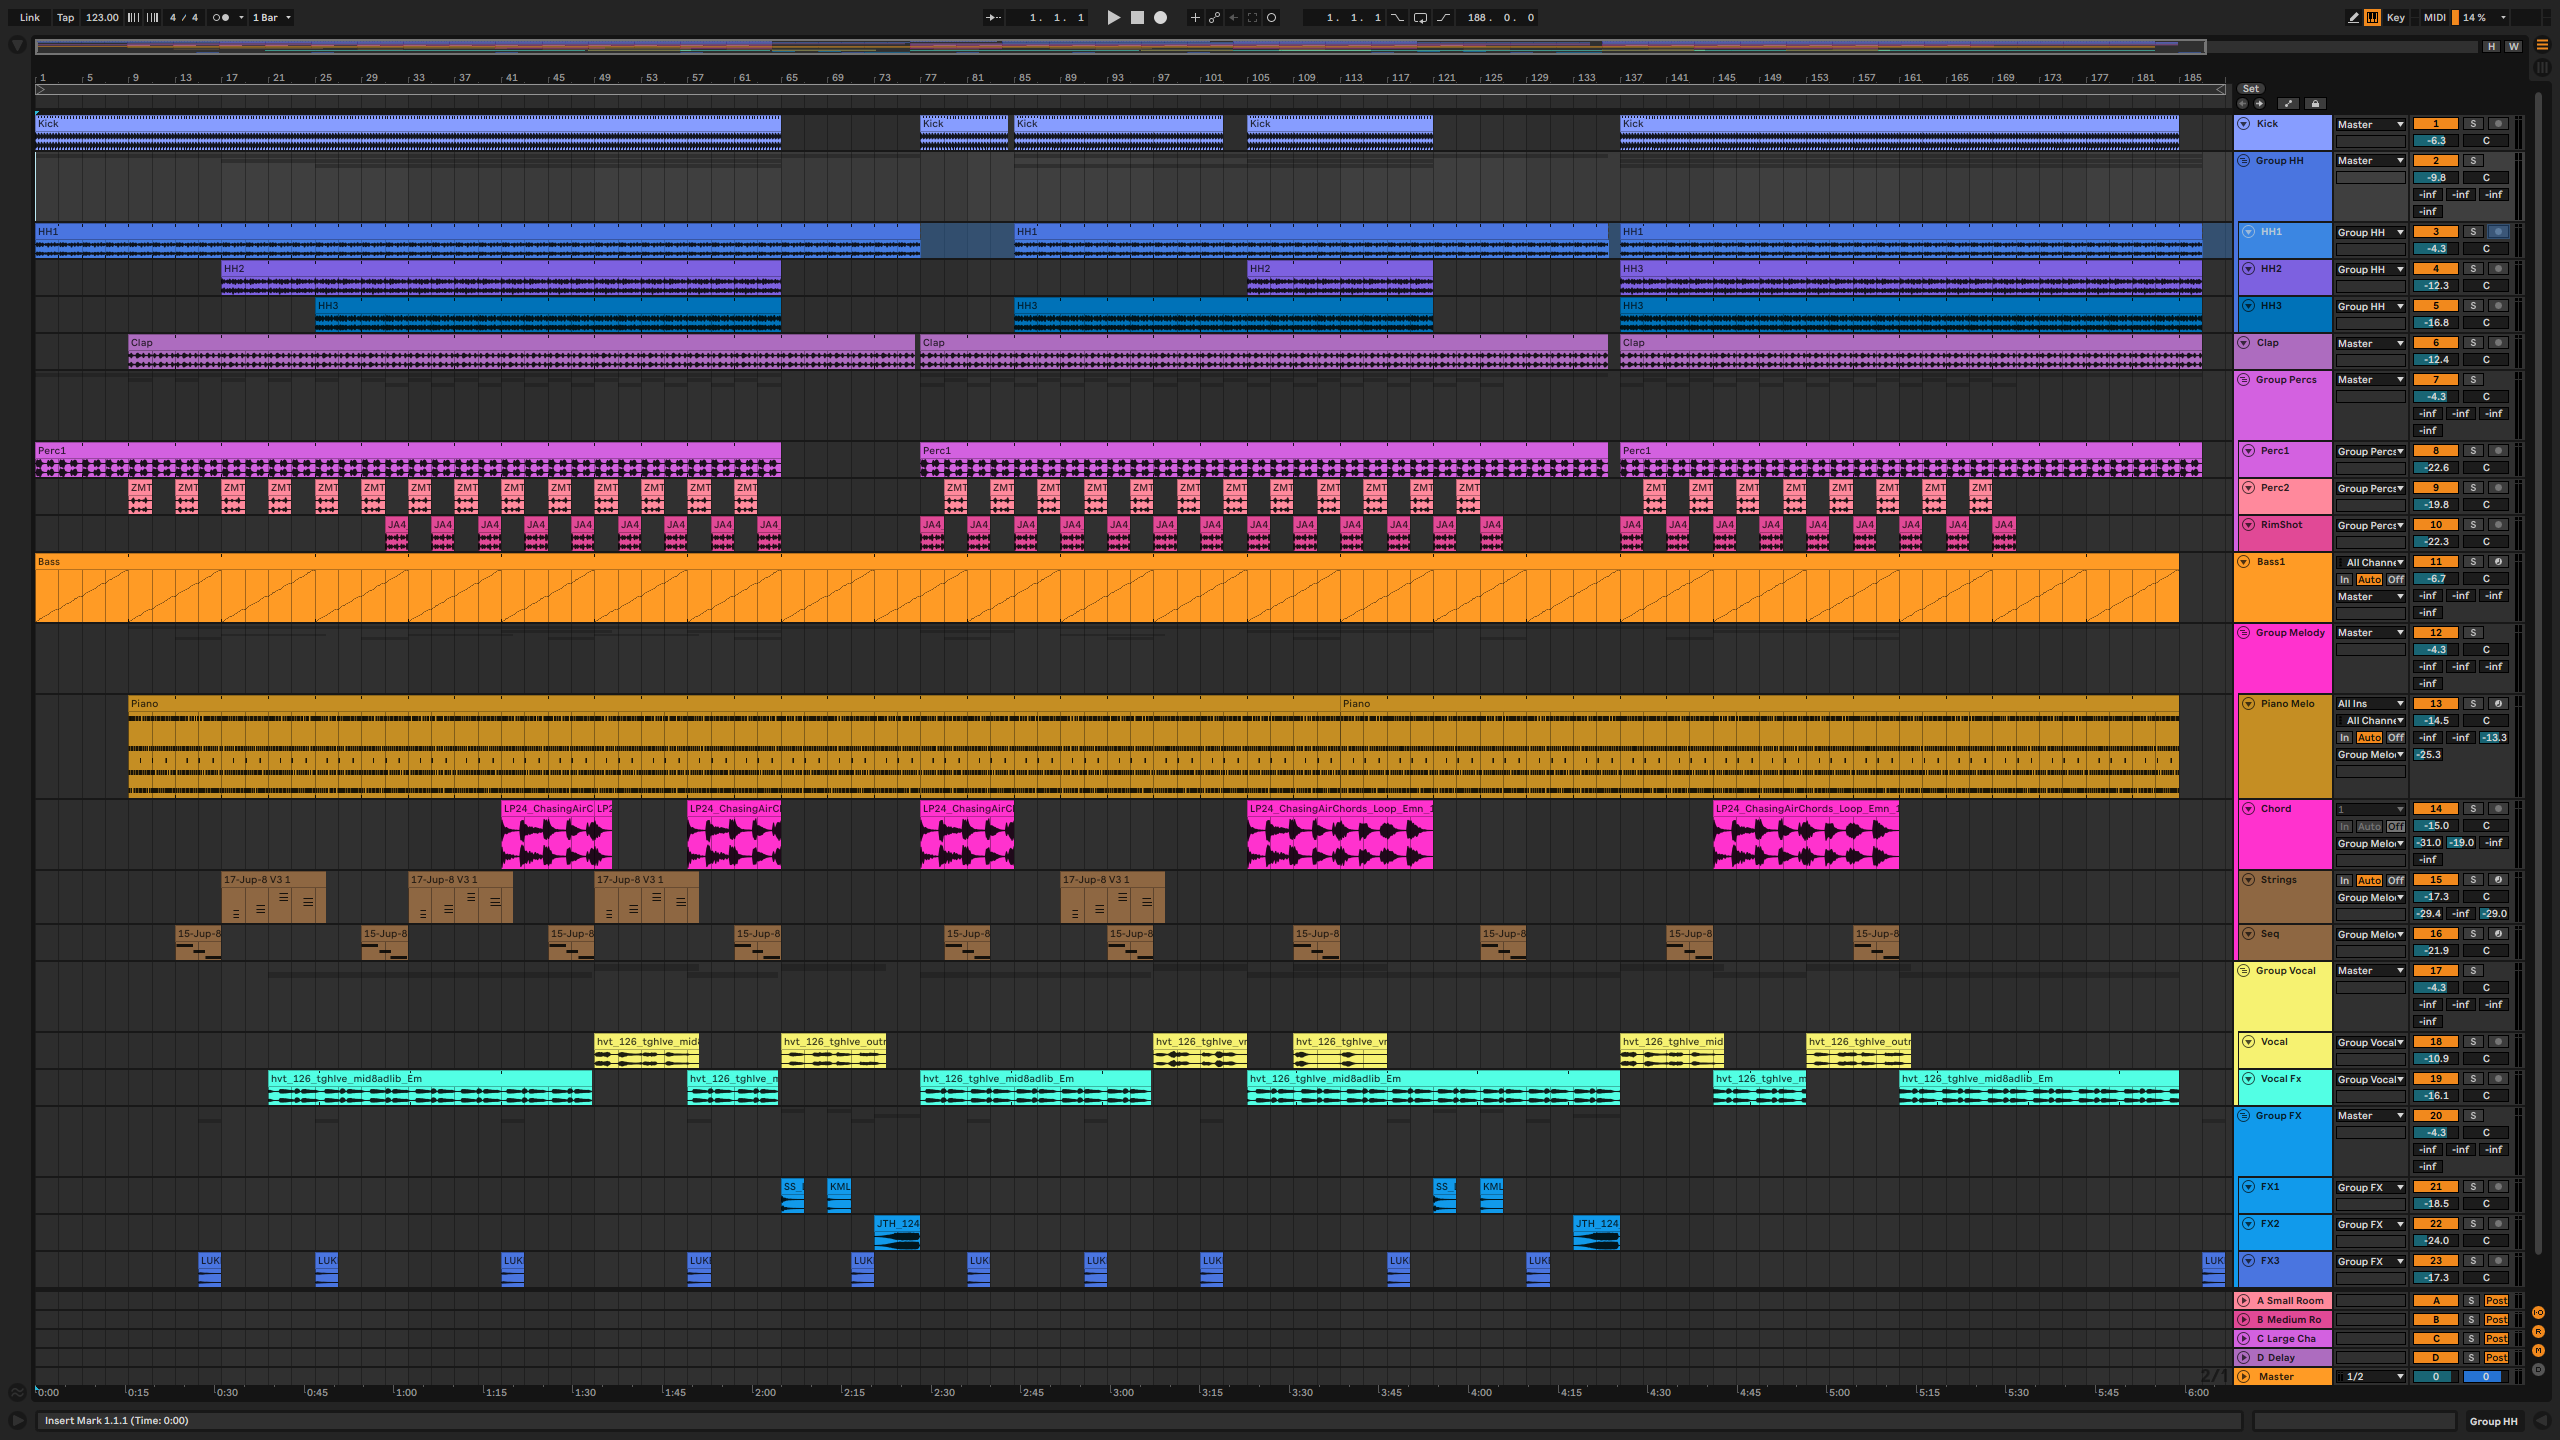Image resolution: width=2560 pixels, height=1440 pixels.
Task: Click Capture MIDI bracket icon
Action: tap(1252, 17)
